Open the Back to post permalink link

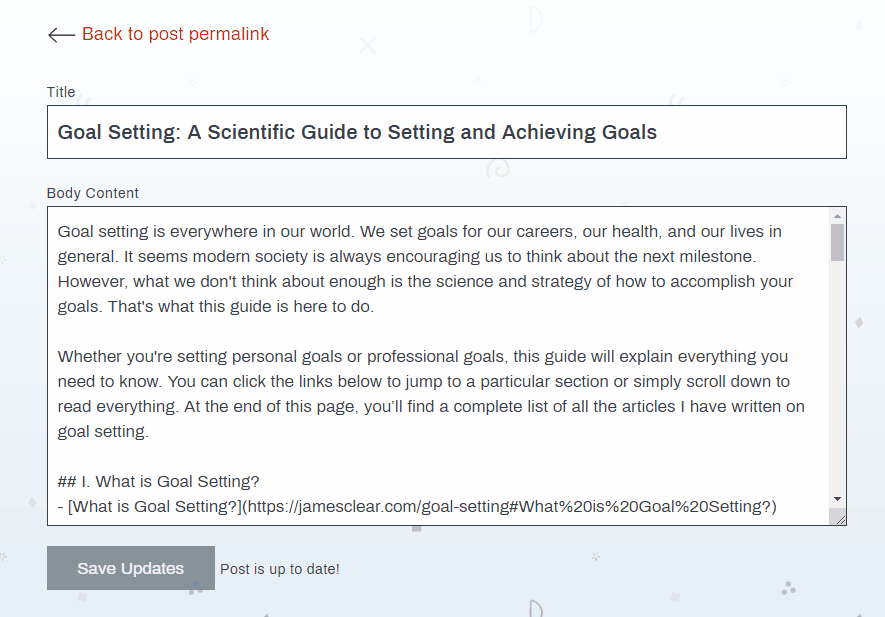coord(175,34)
